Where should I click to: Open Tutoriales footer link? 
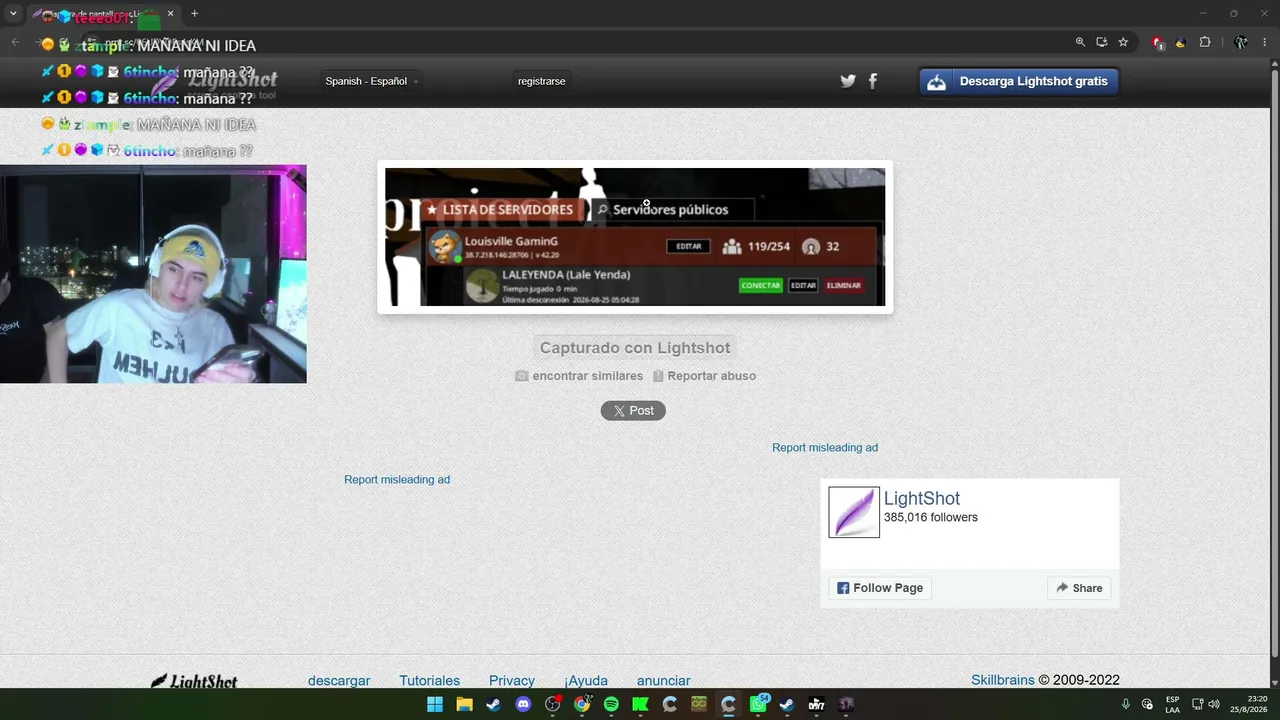[429, 681]
